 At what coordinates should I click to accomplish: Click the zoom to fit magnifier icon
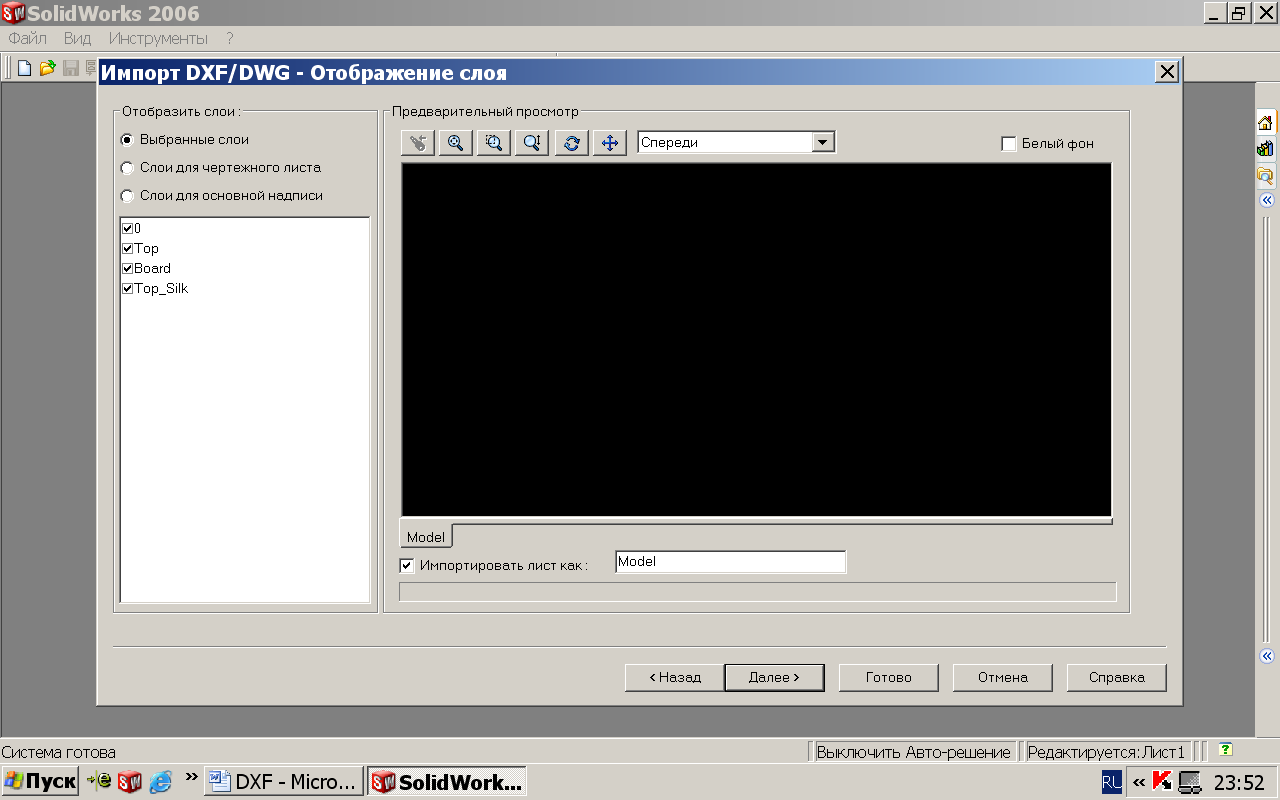(455, 143)
